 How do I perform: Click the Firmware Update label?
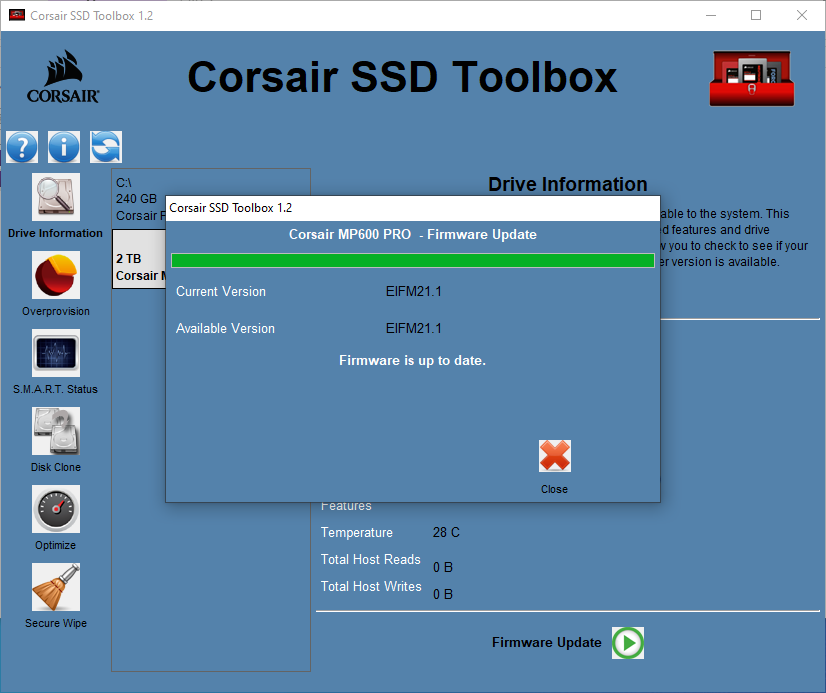pyautogui.click(x=546, y=643)
